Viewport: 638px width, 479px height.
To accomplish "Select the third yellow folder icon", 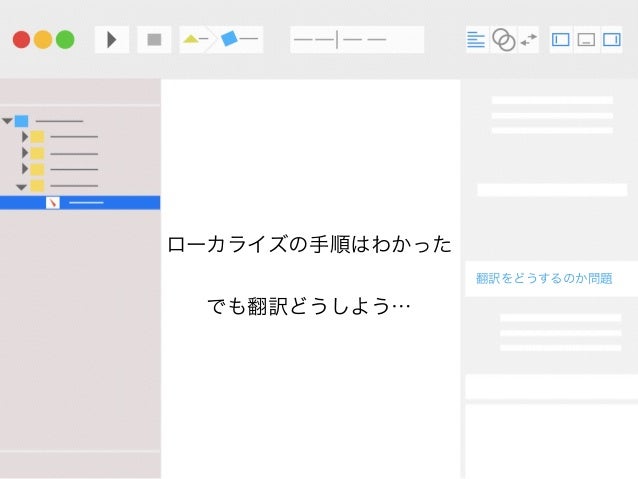I will click(x=37, y=169).
